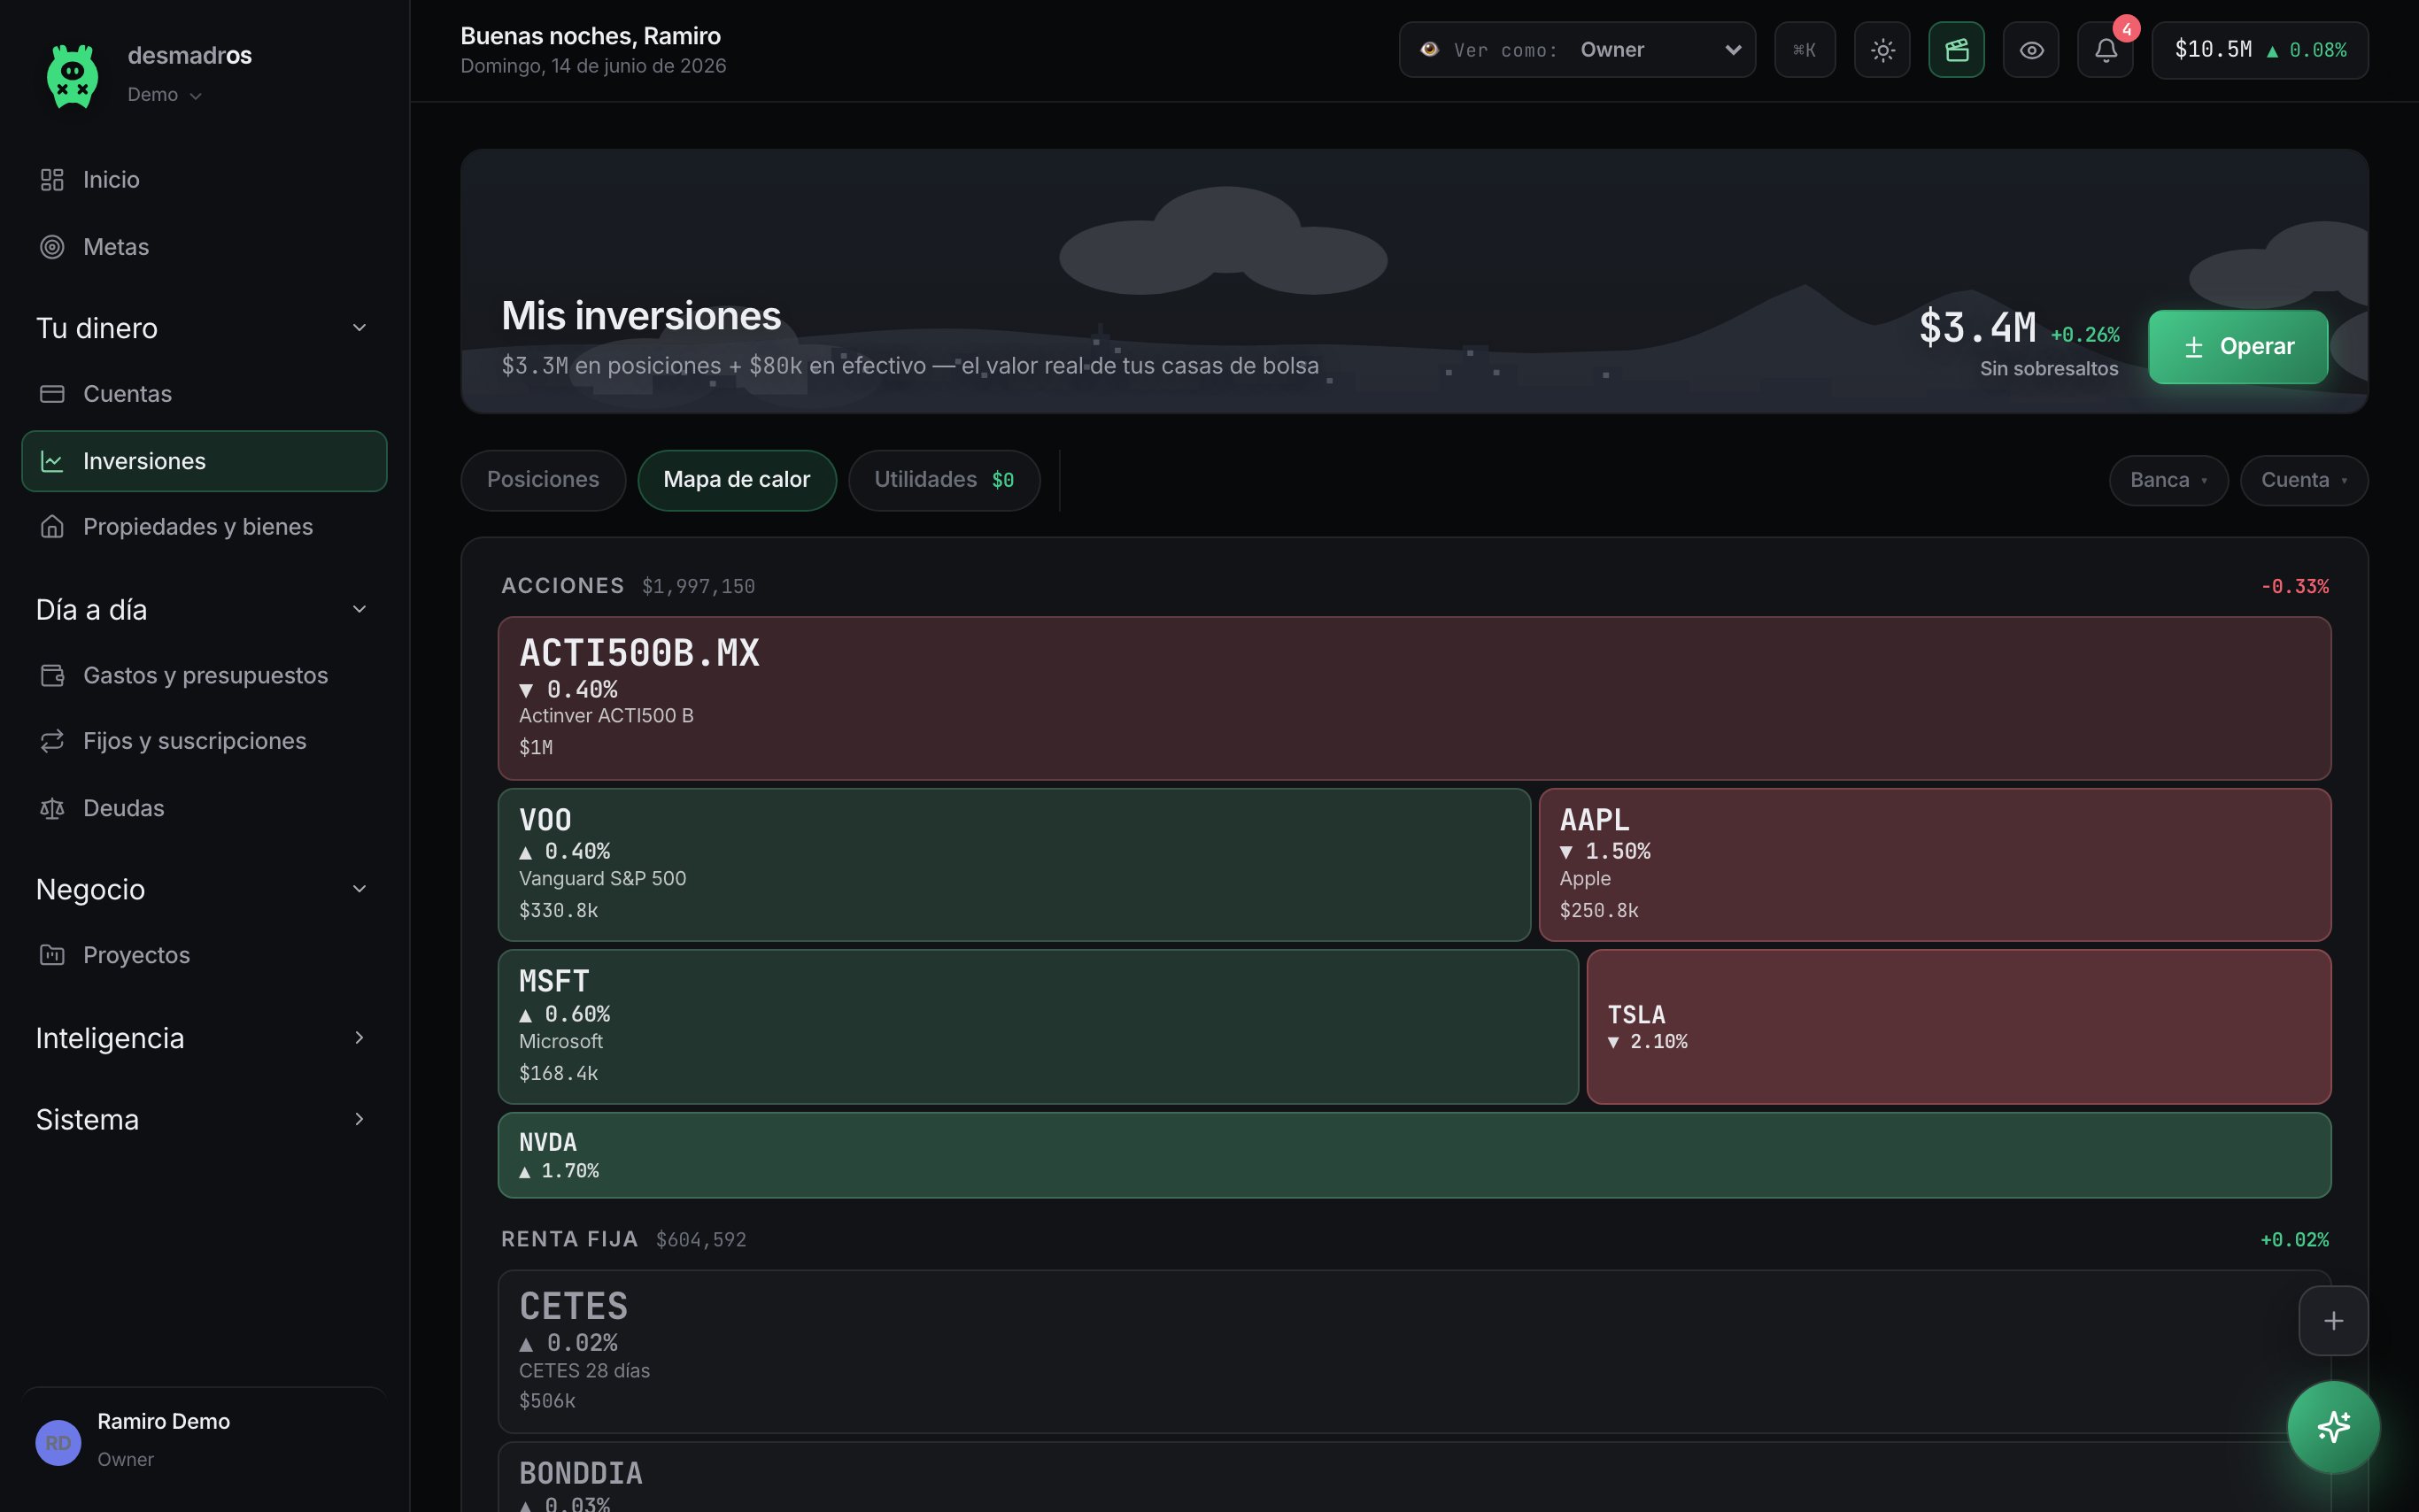Click the $10.5M net worth pill
This screenshot has width=2419, height=1512.
(x=2260, y=50)
